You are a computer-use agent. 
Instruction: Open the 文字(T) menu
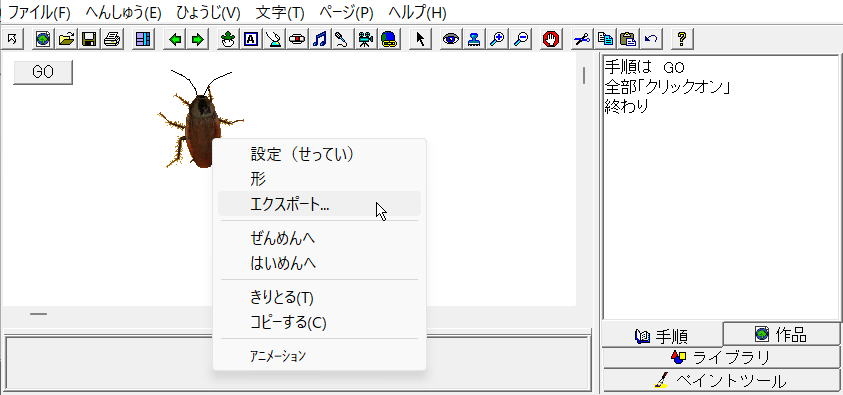(280, 12)
